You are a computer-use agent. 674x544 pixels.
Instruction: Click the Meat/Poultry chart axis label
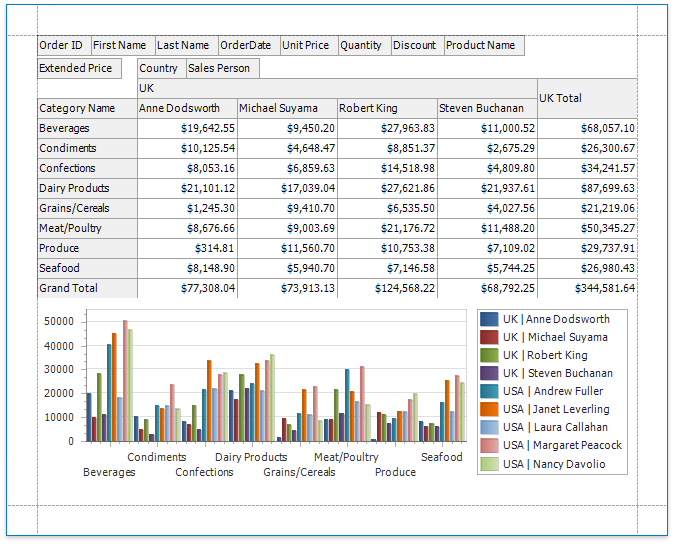click(x=346, y=457)
